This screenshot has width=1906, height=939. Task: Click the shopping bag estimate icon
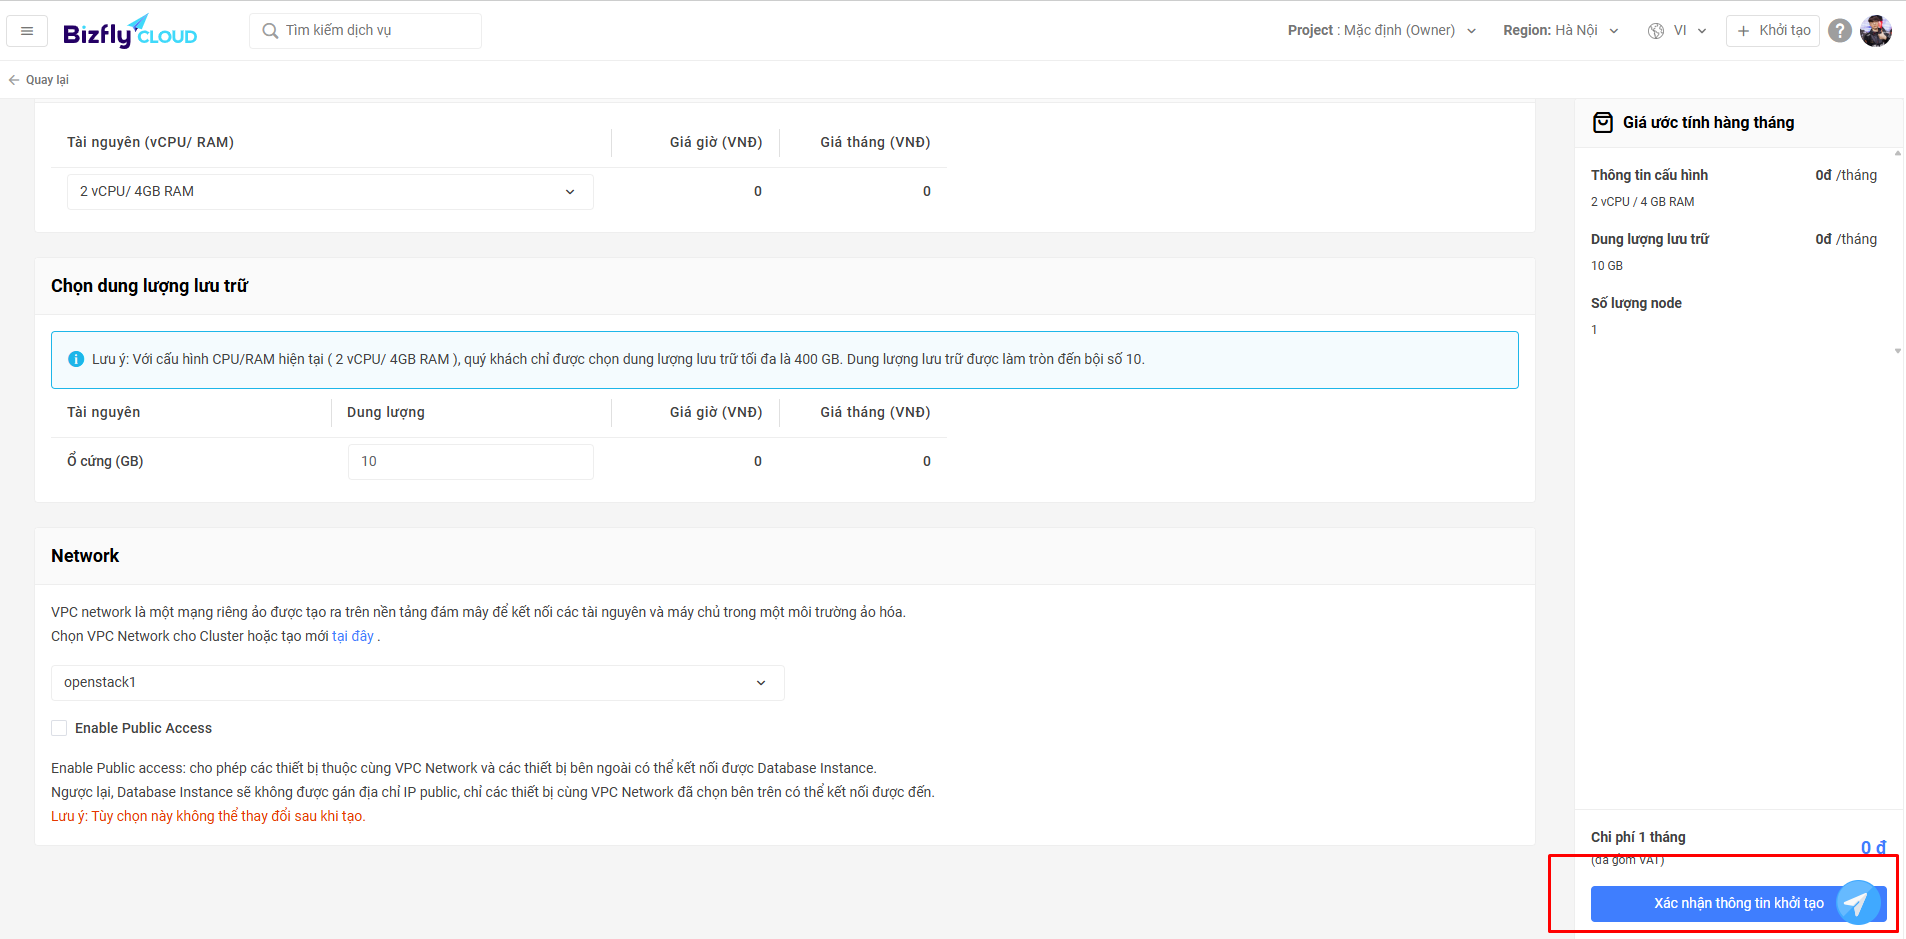pyautogui.click(x=1603, y=123)
